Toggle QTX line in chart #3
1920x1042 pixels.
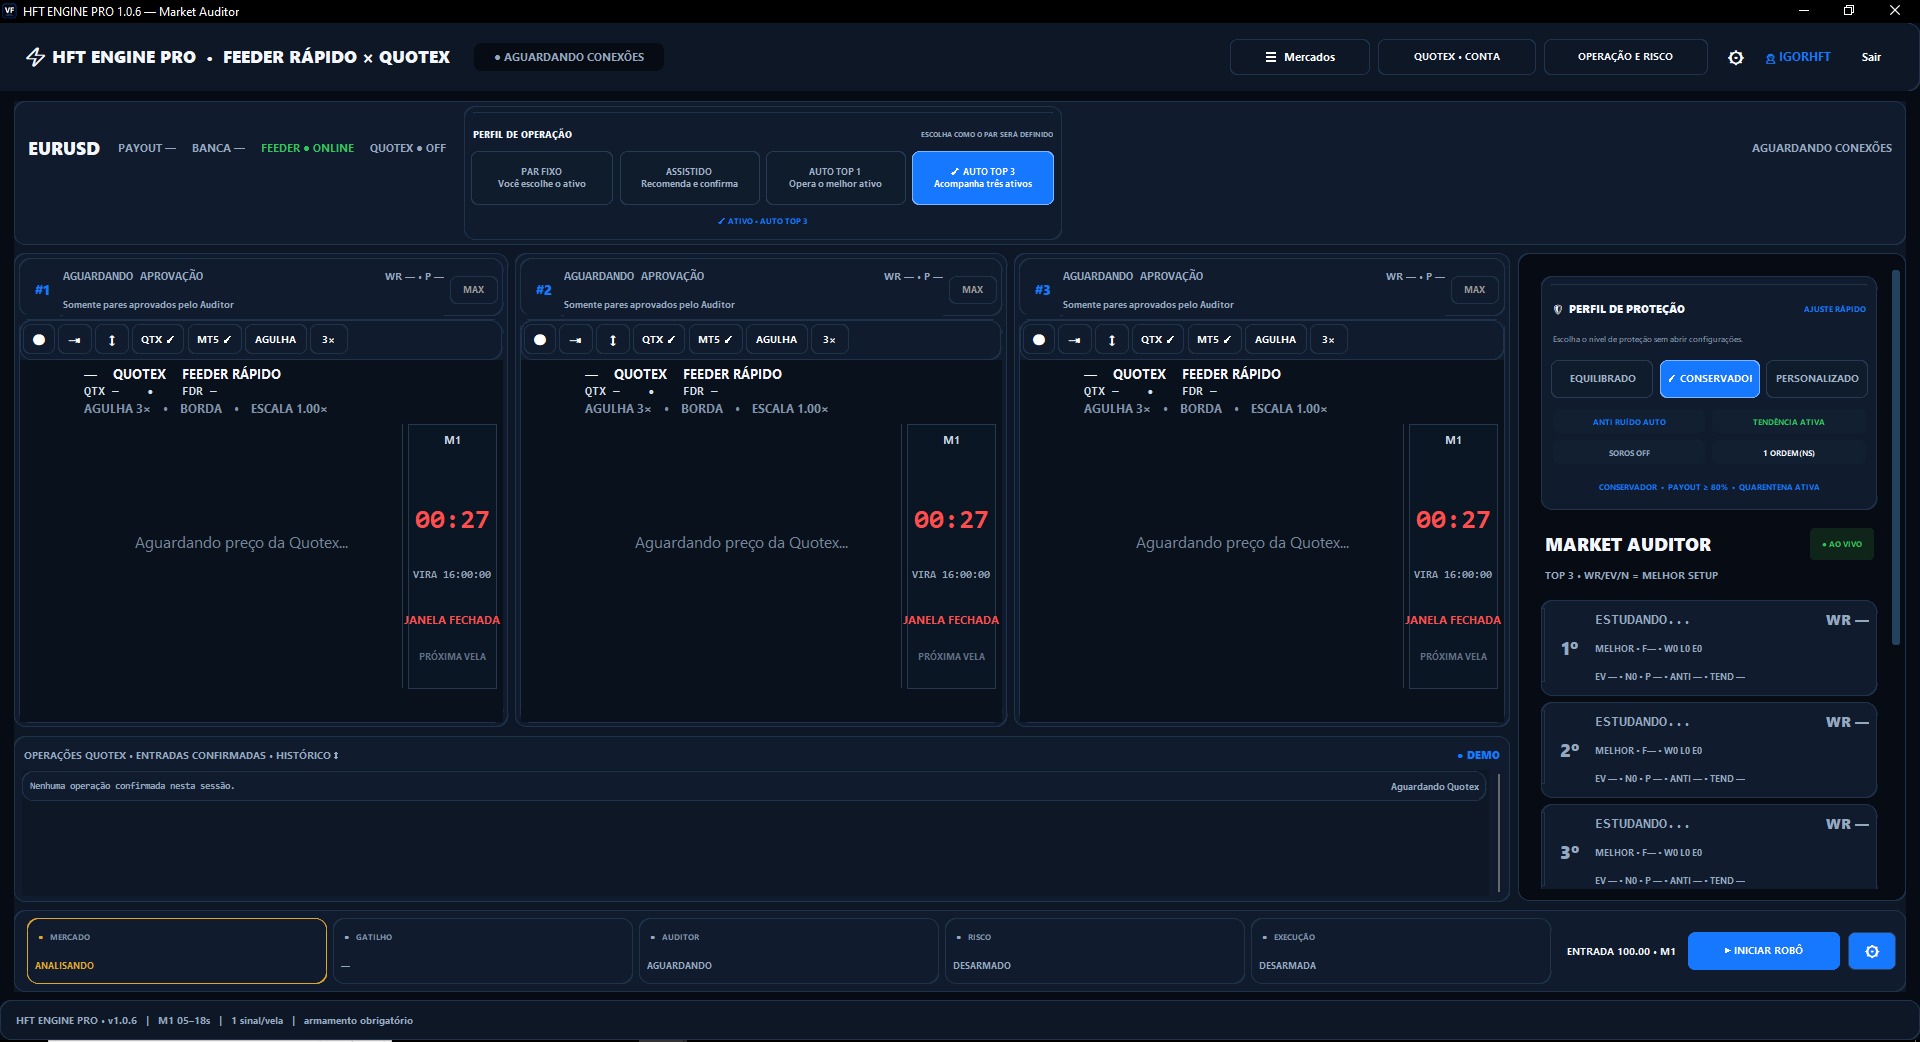click(x=1158, y=340)
